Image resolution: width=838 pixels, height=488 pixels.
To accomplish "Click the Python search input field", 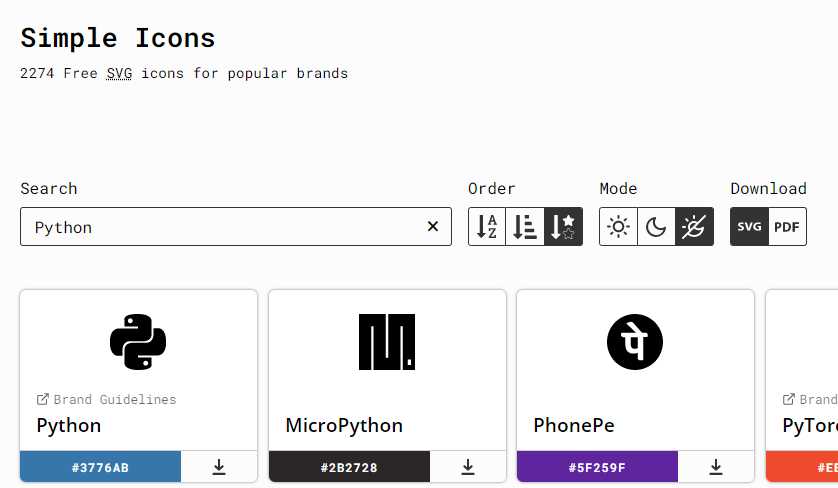I will (236, 227).
